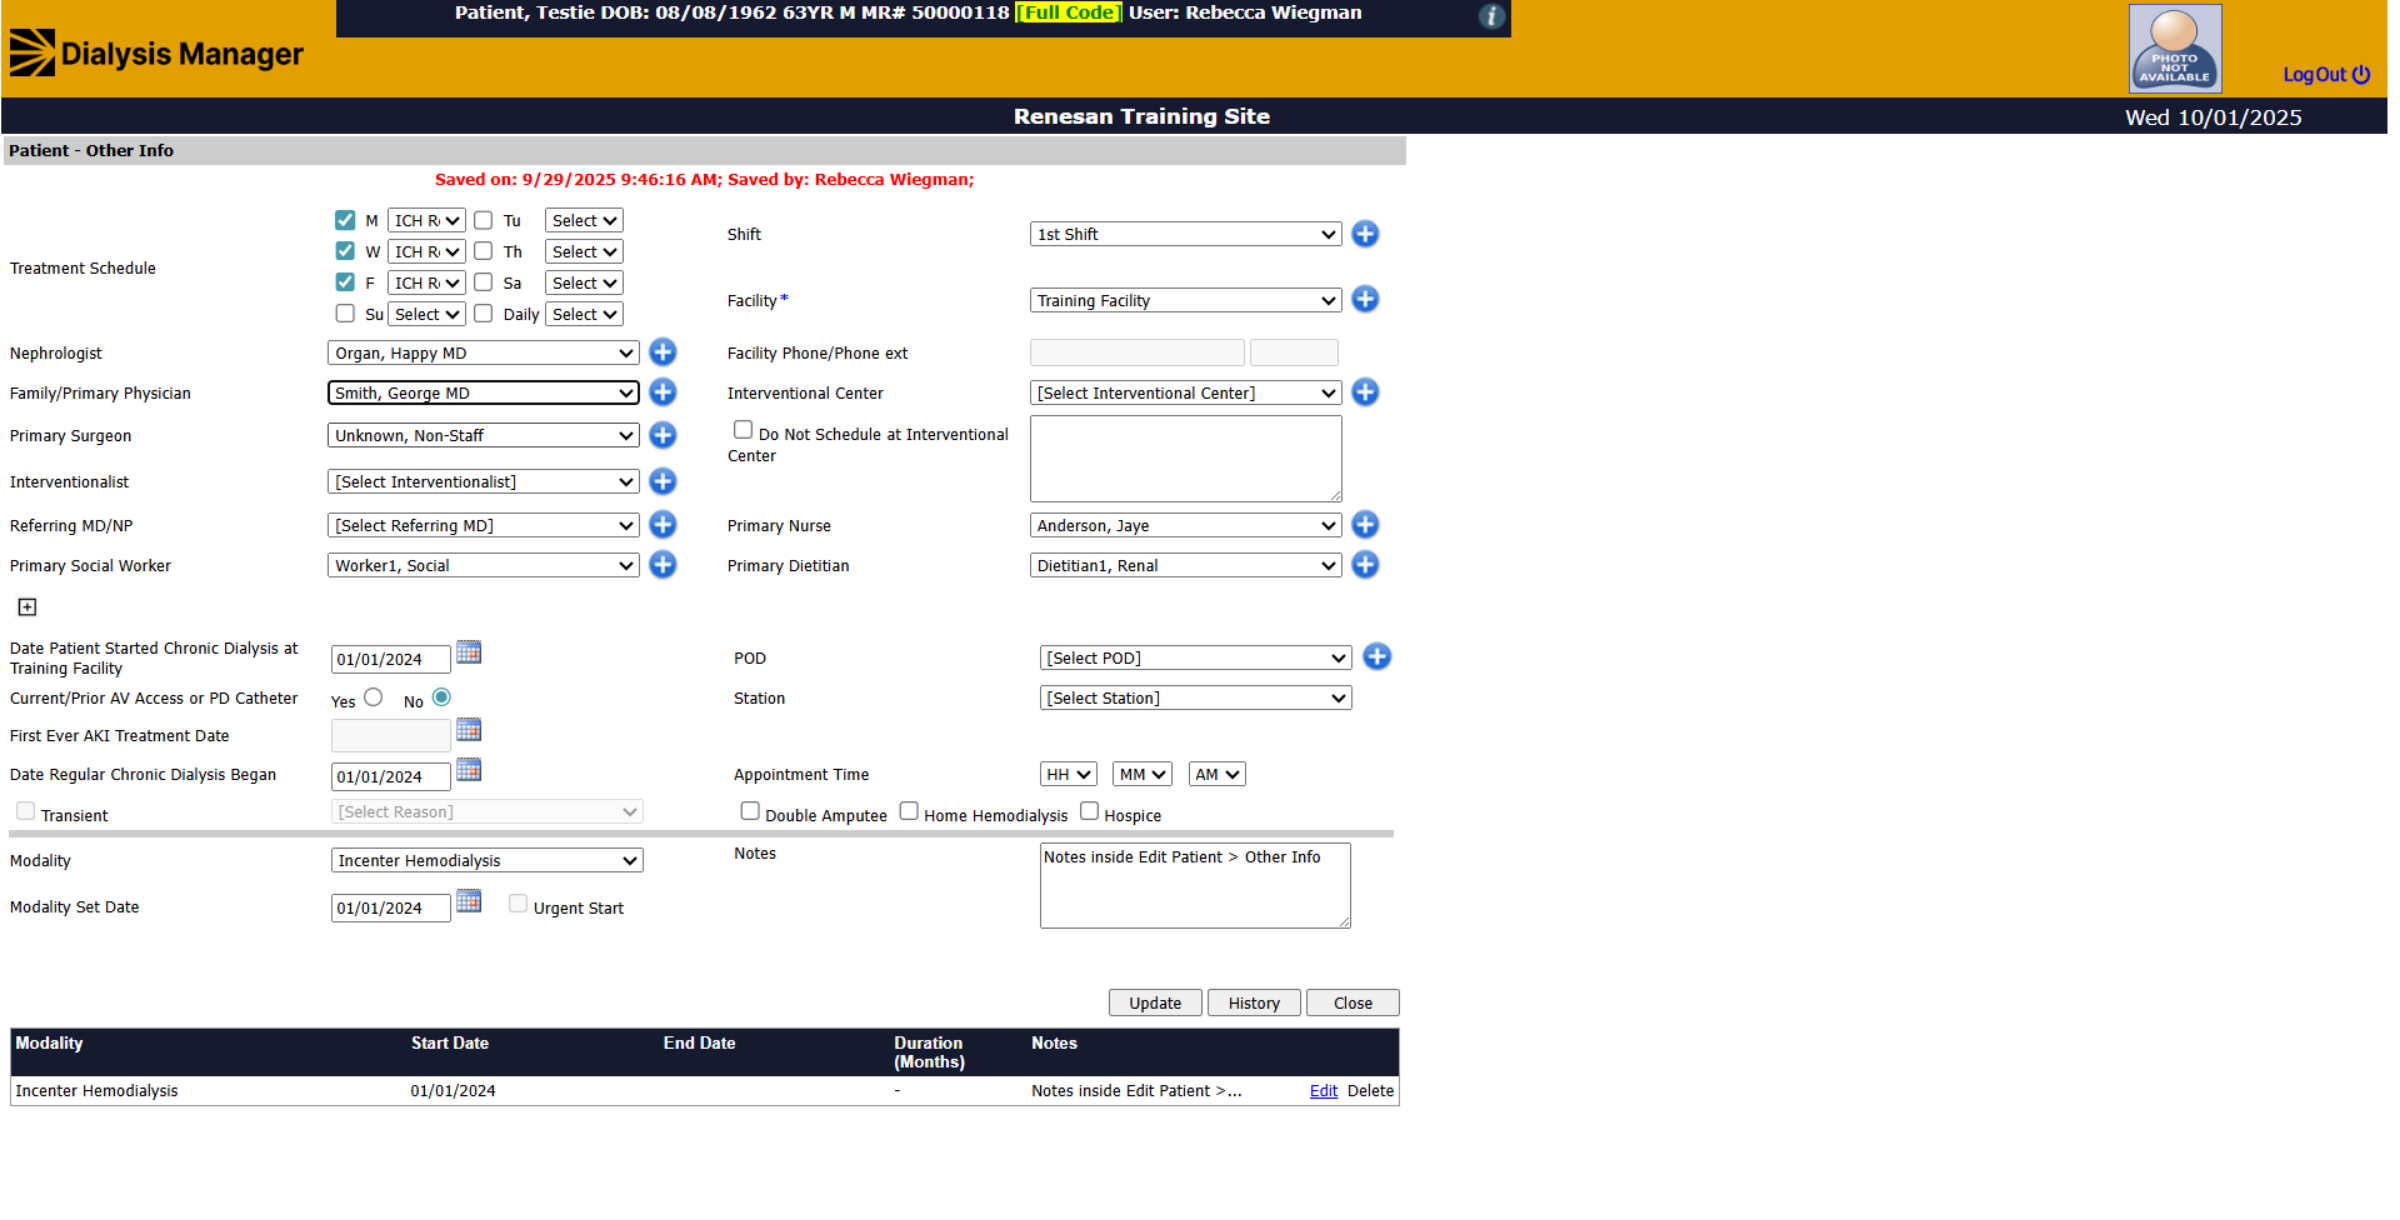
Task: Open the Nephrologist dropdown
Action: (486, 355)
